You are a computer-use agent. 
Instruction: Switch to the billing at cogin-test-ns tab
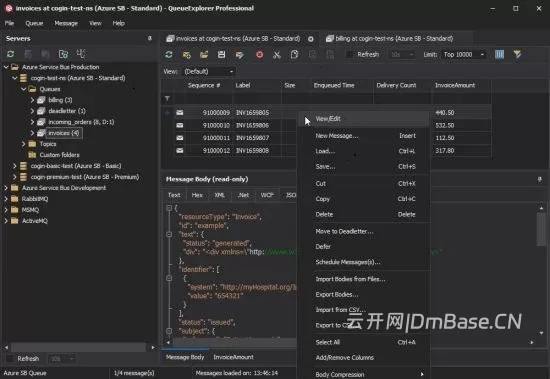pos(394,39)
